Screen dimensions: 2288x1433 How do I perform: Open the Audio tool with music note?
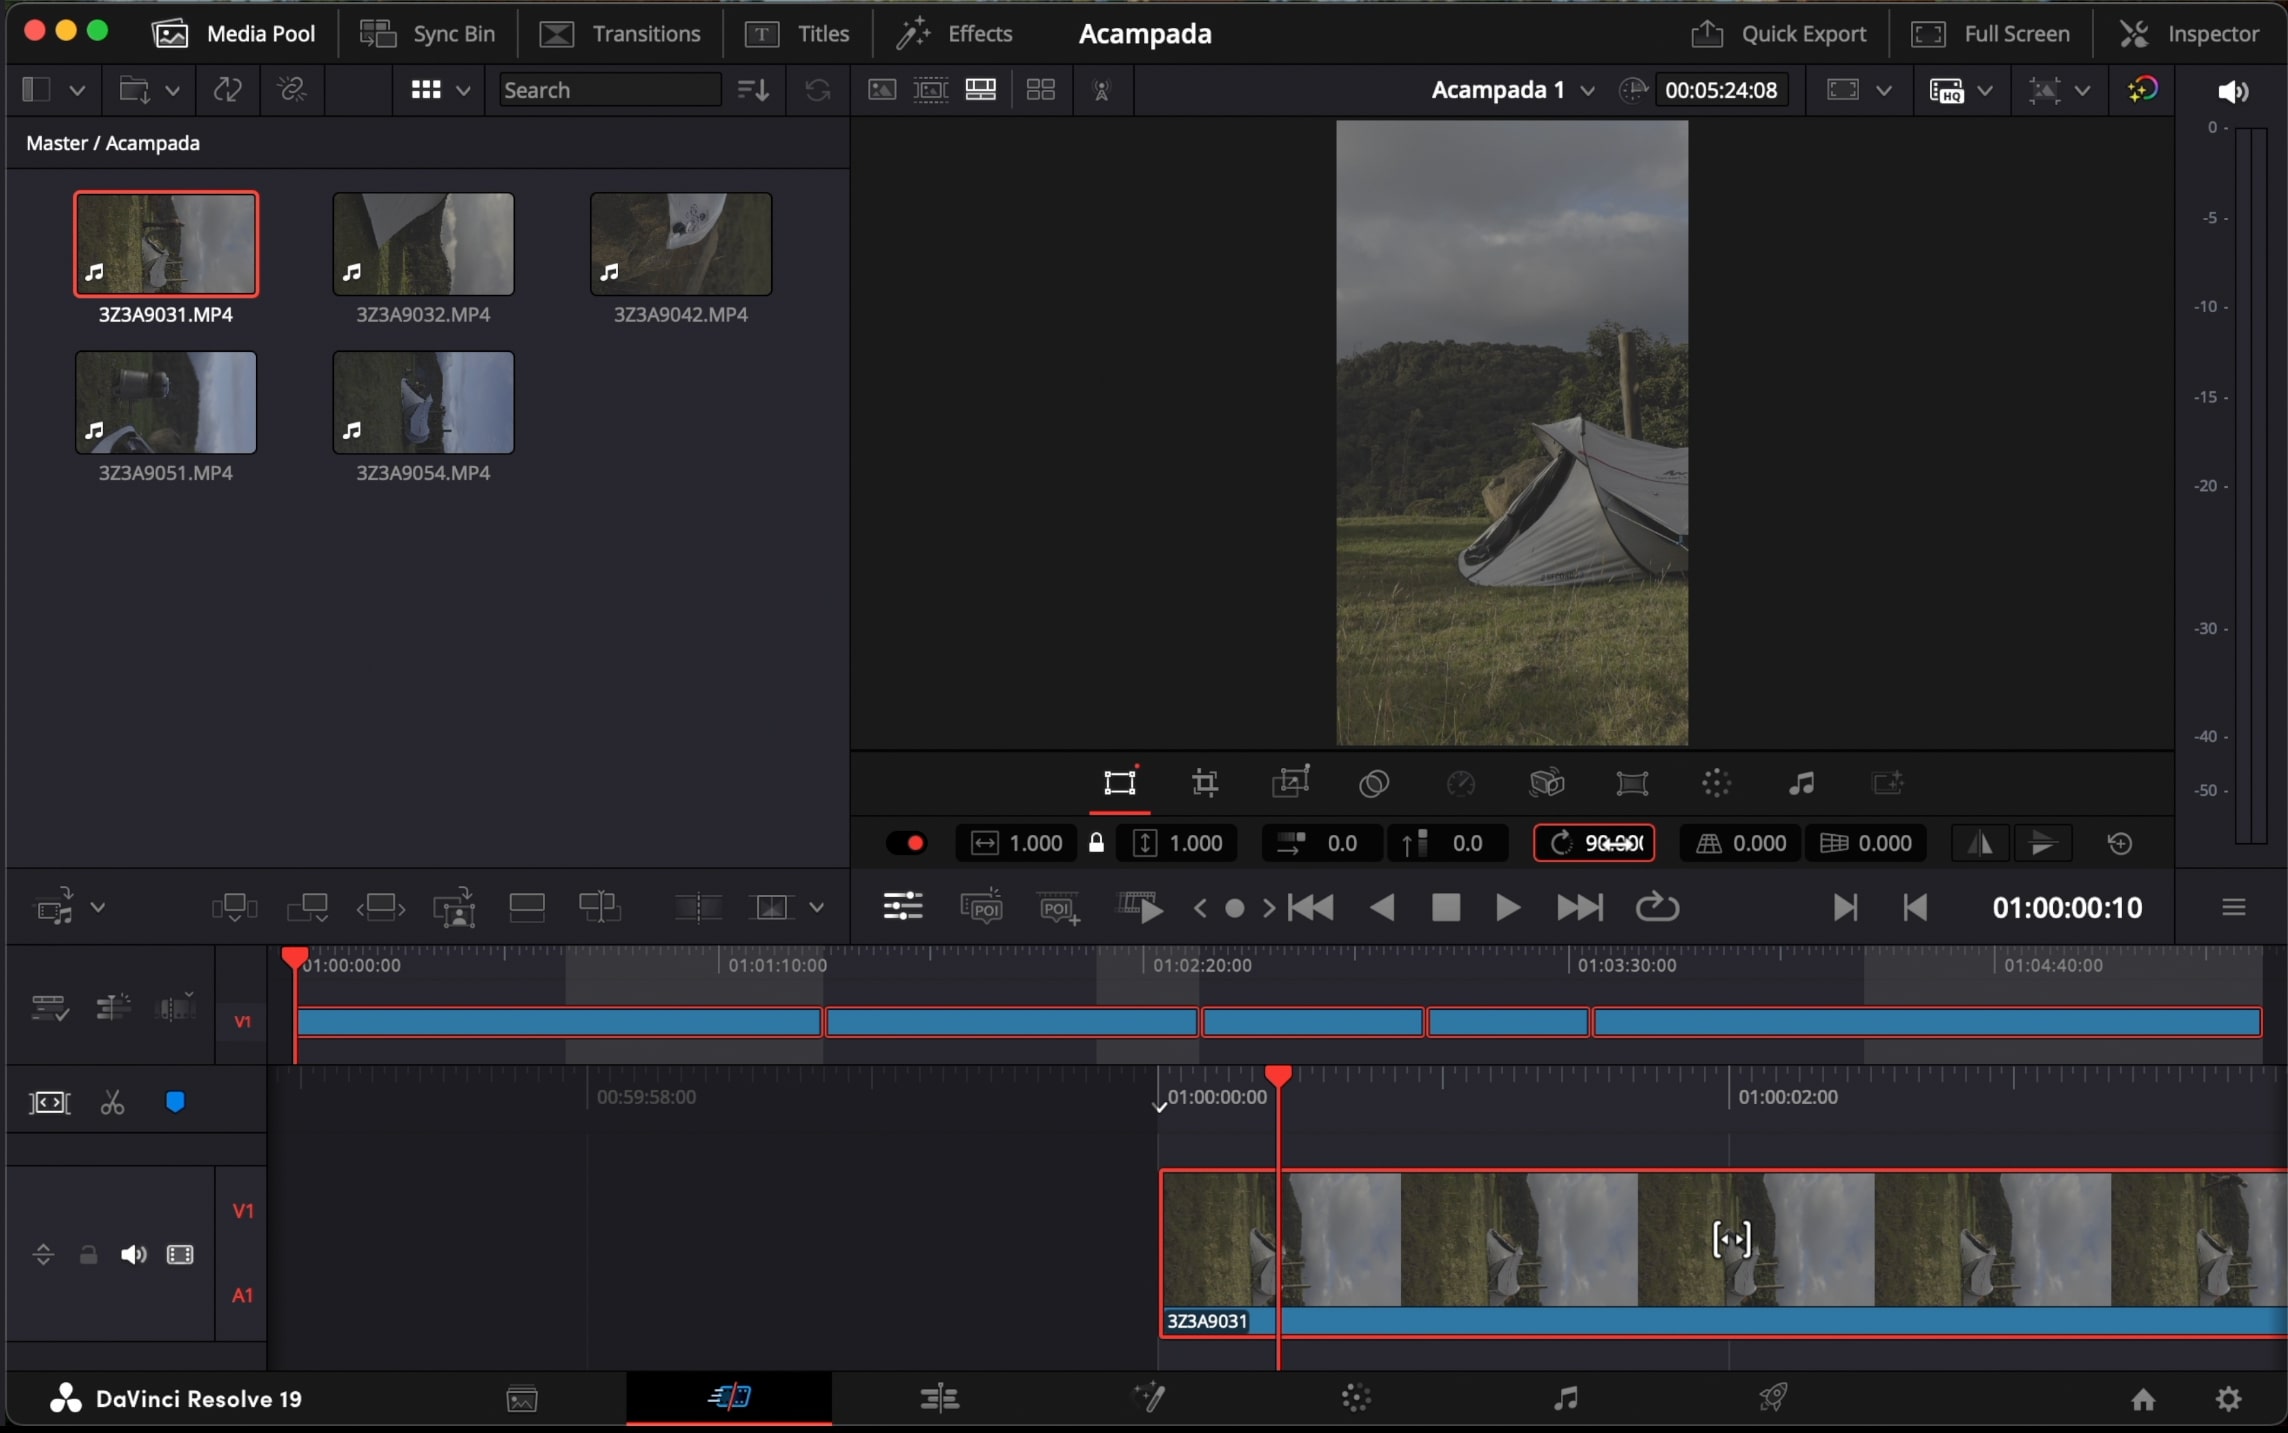point(1801,783)
